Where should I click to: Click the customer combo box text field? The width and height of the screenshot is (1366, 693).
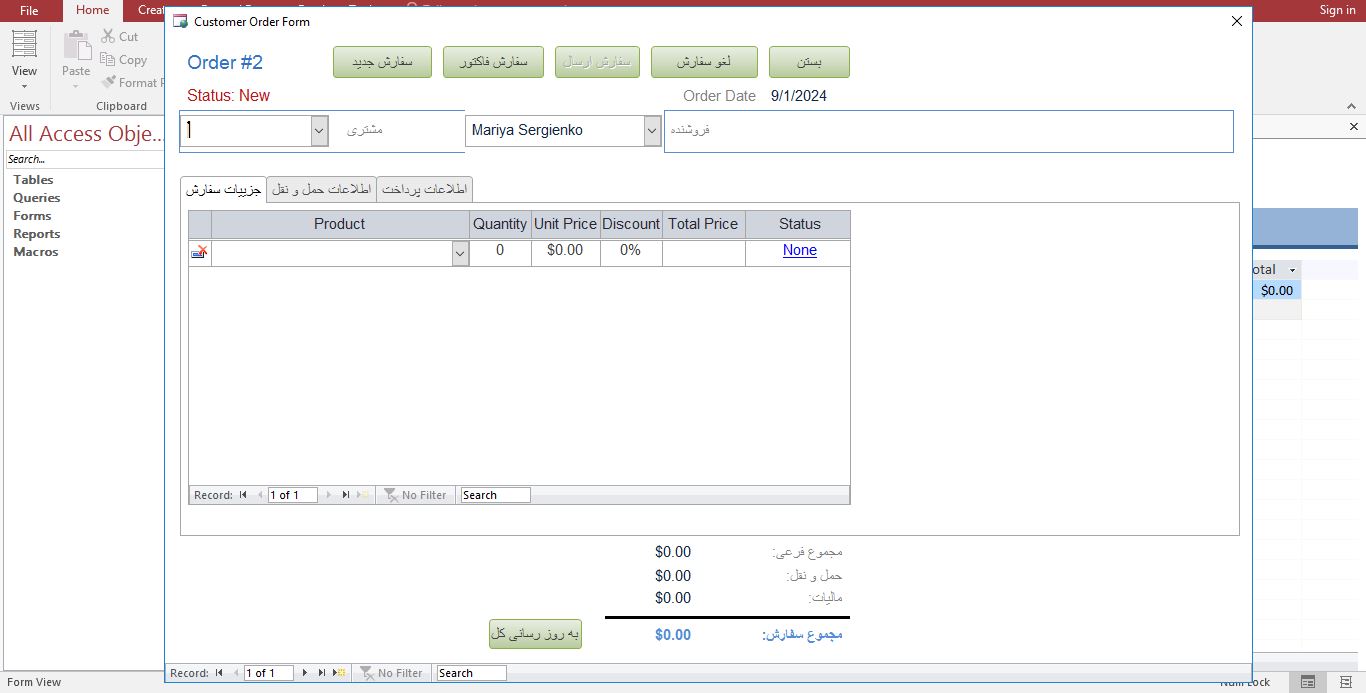(x=246, y=131)
